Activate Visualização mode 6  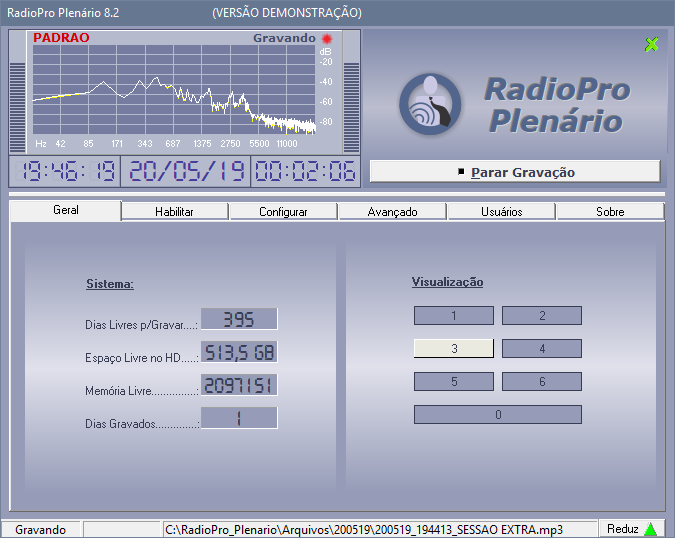542,382
